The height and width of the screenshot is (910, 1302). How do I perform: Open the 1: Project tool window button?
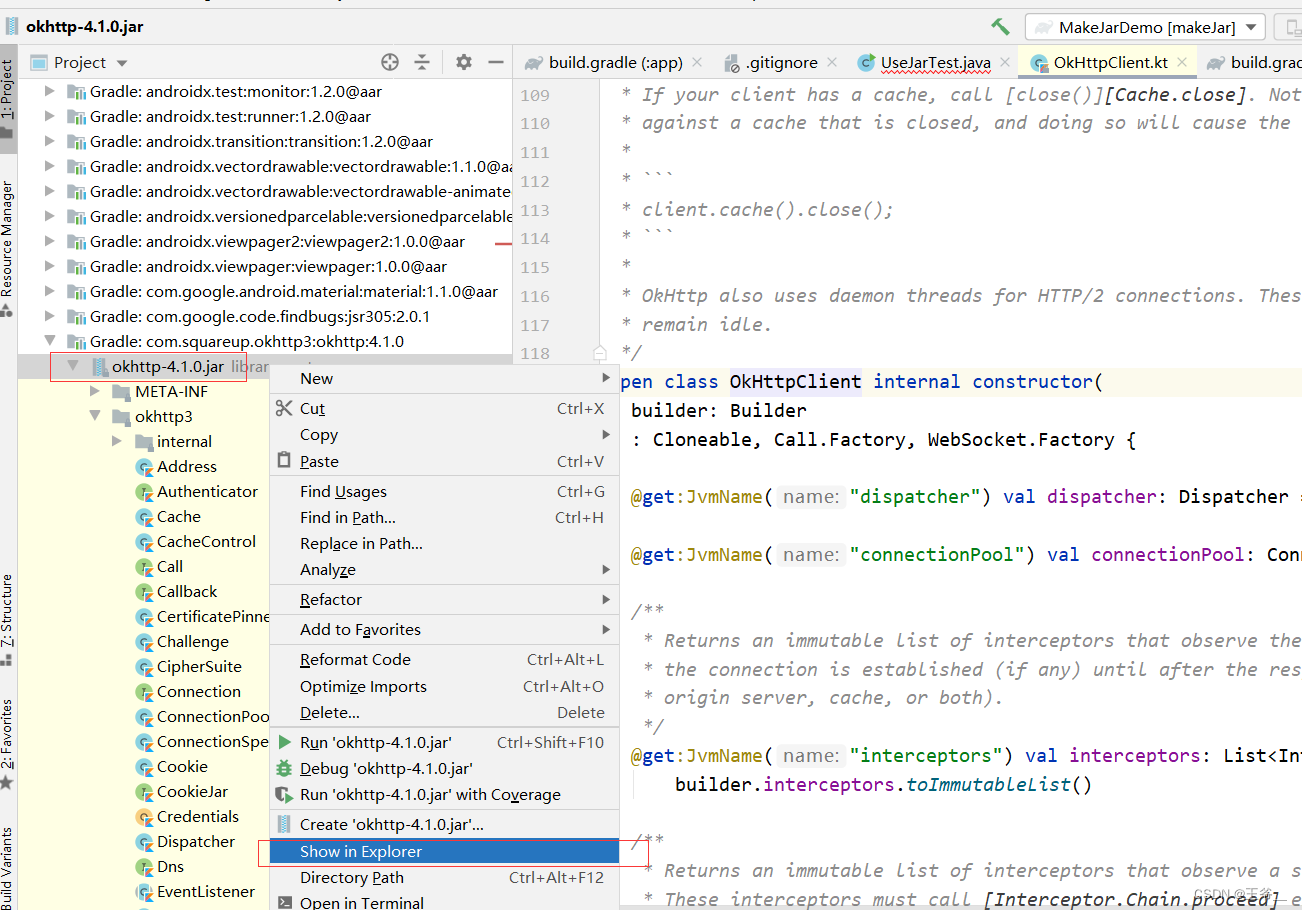point(8,98)
